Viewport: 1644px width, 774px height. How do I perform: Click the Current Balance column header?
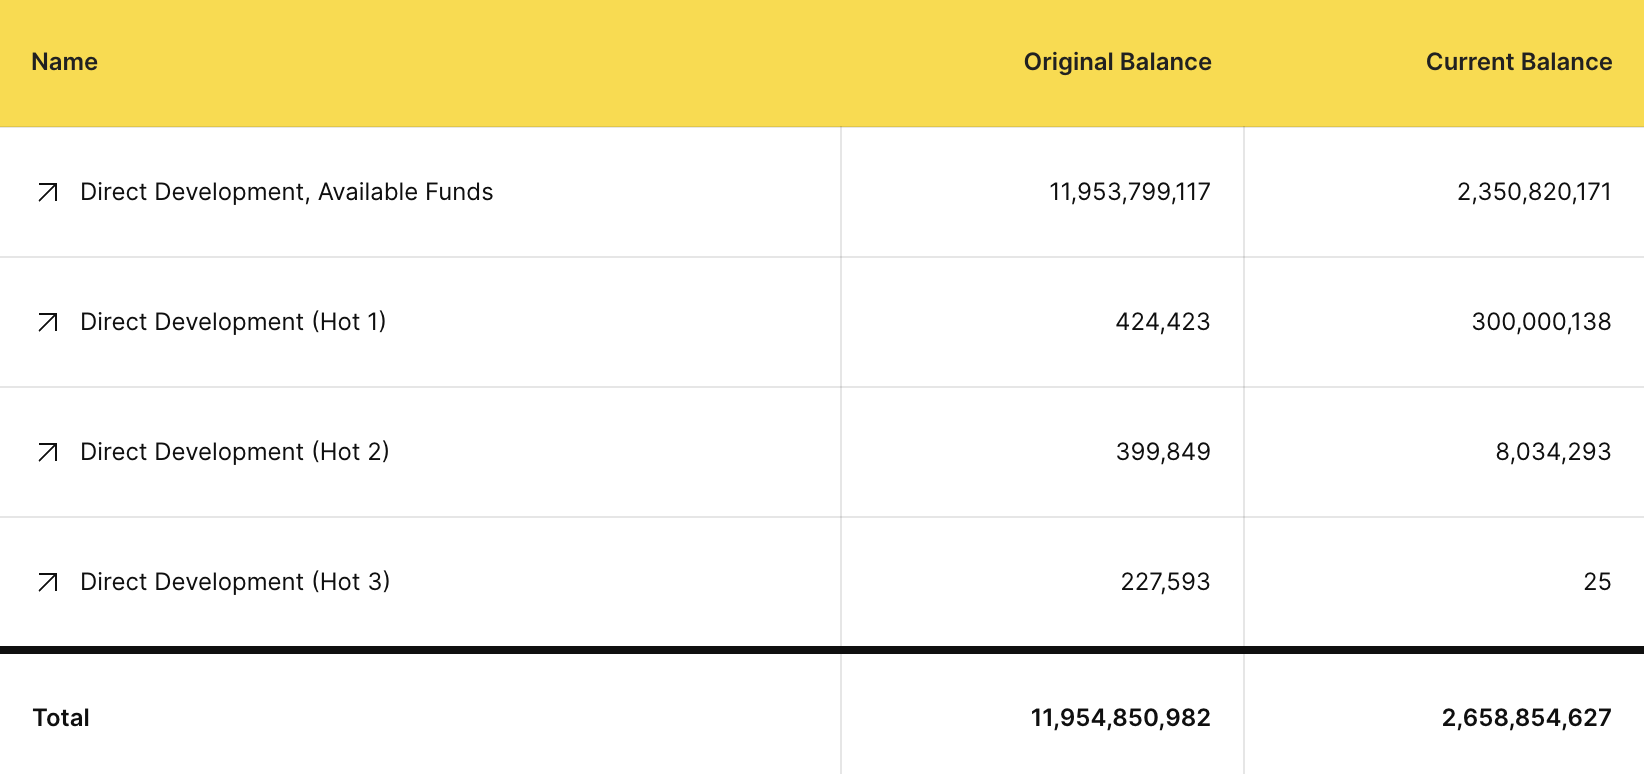tap(1518, 62)
